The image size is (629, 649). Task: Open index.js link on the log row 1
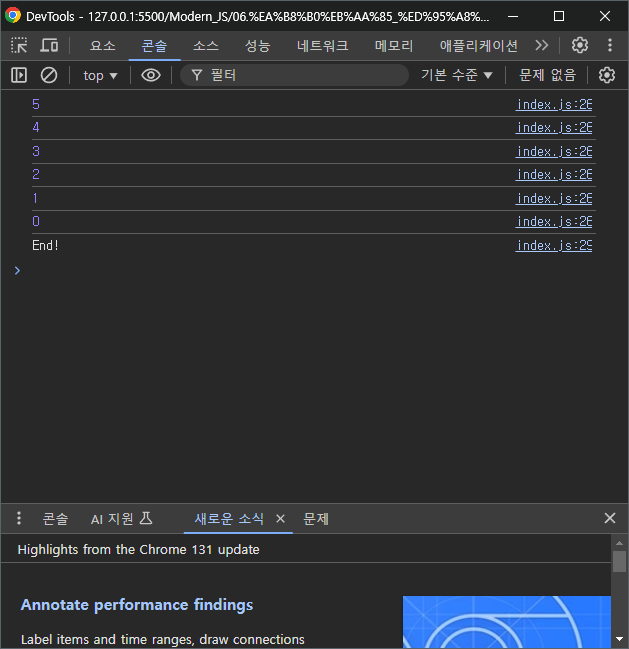(554, 199)
